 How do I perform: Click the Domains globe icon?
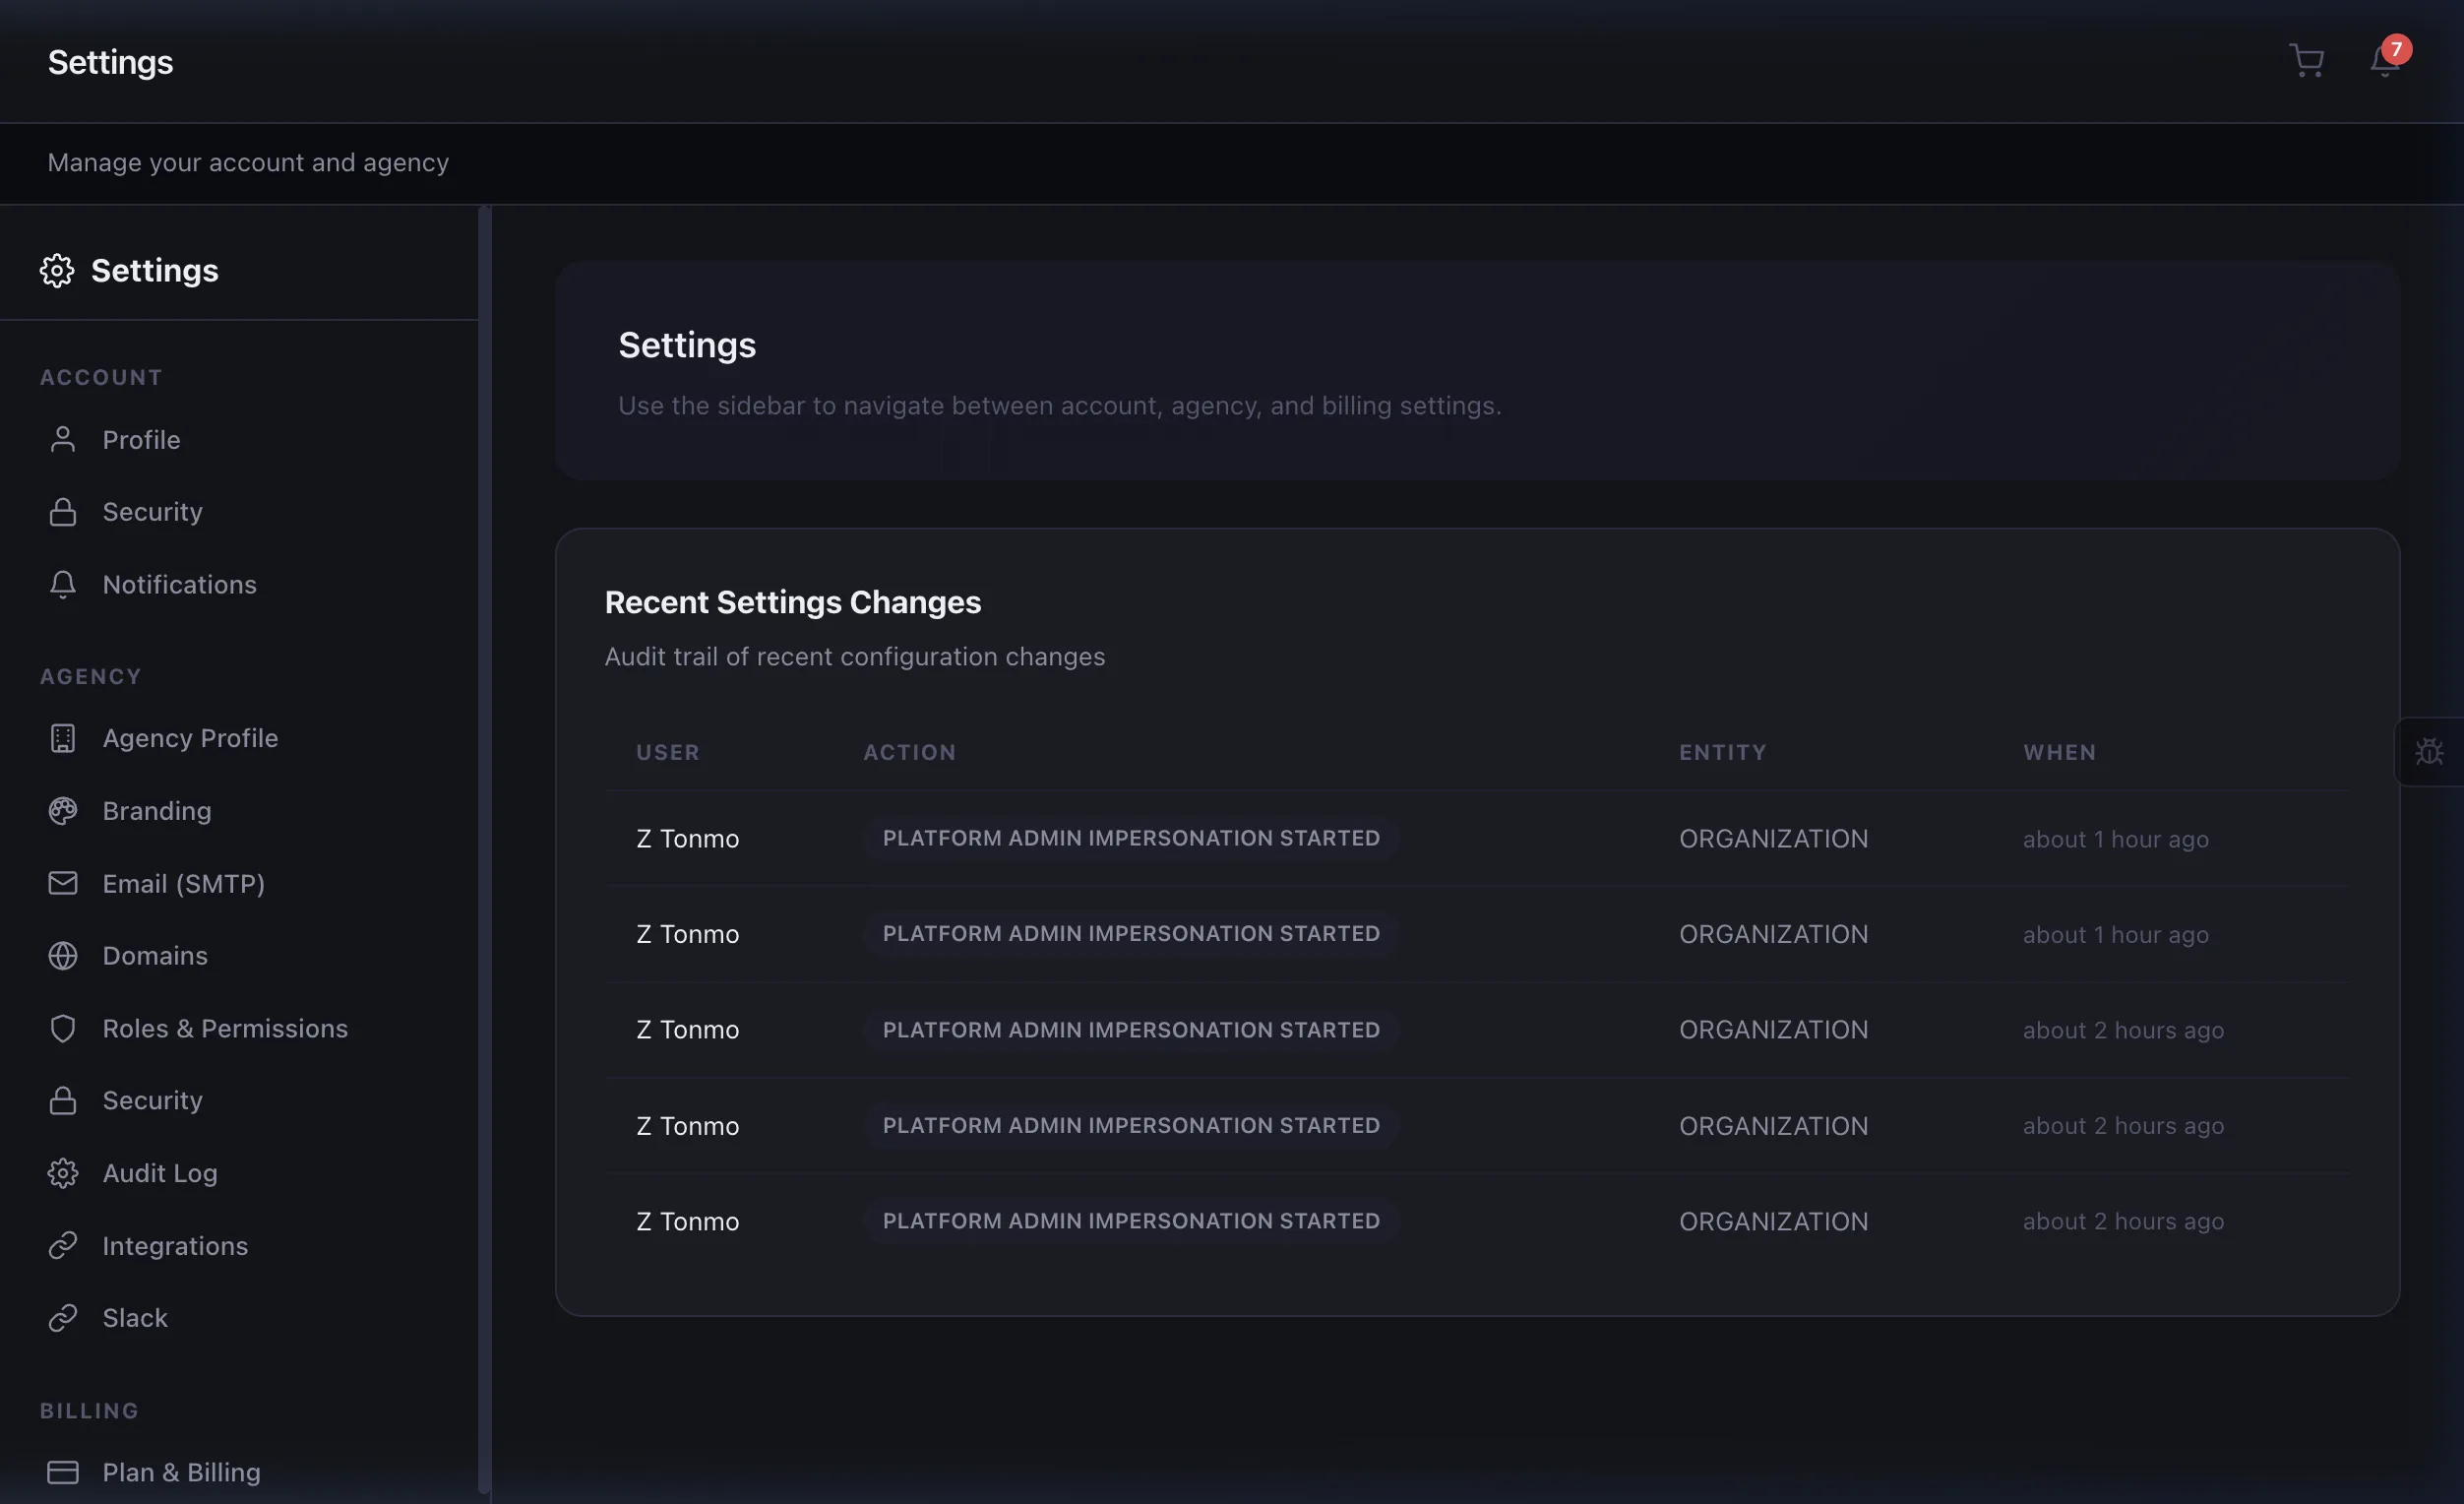point(62,955)
